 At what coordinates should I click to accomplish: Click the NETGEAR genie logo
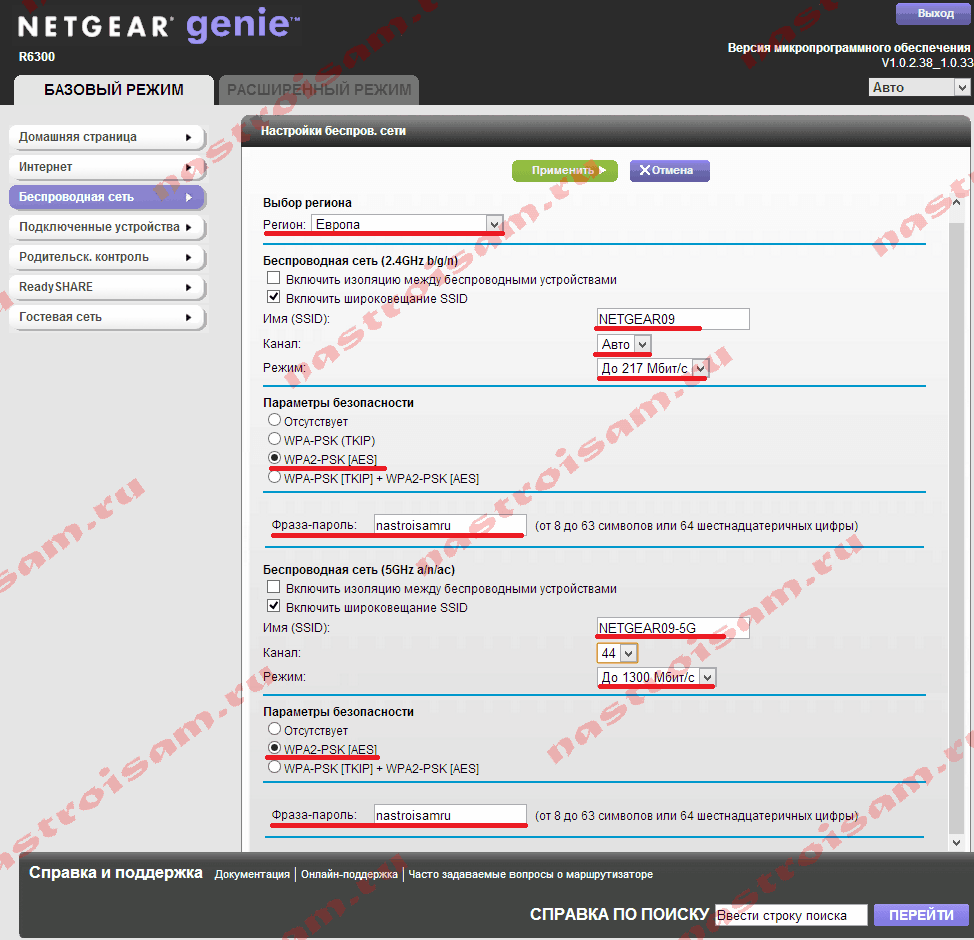158,26
